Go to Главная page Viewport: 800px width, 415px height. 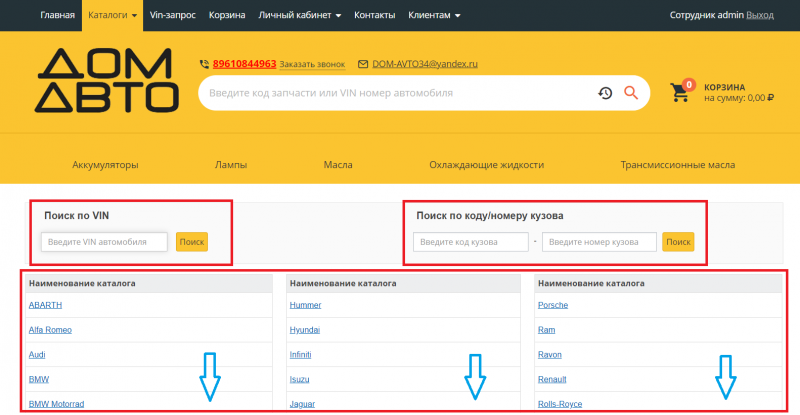57,15
